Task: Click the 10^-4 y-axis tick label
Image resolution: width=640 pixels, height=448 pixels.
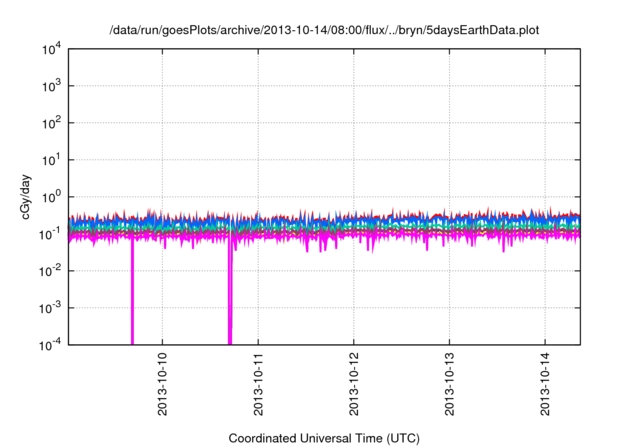Action: pos(50,346)
